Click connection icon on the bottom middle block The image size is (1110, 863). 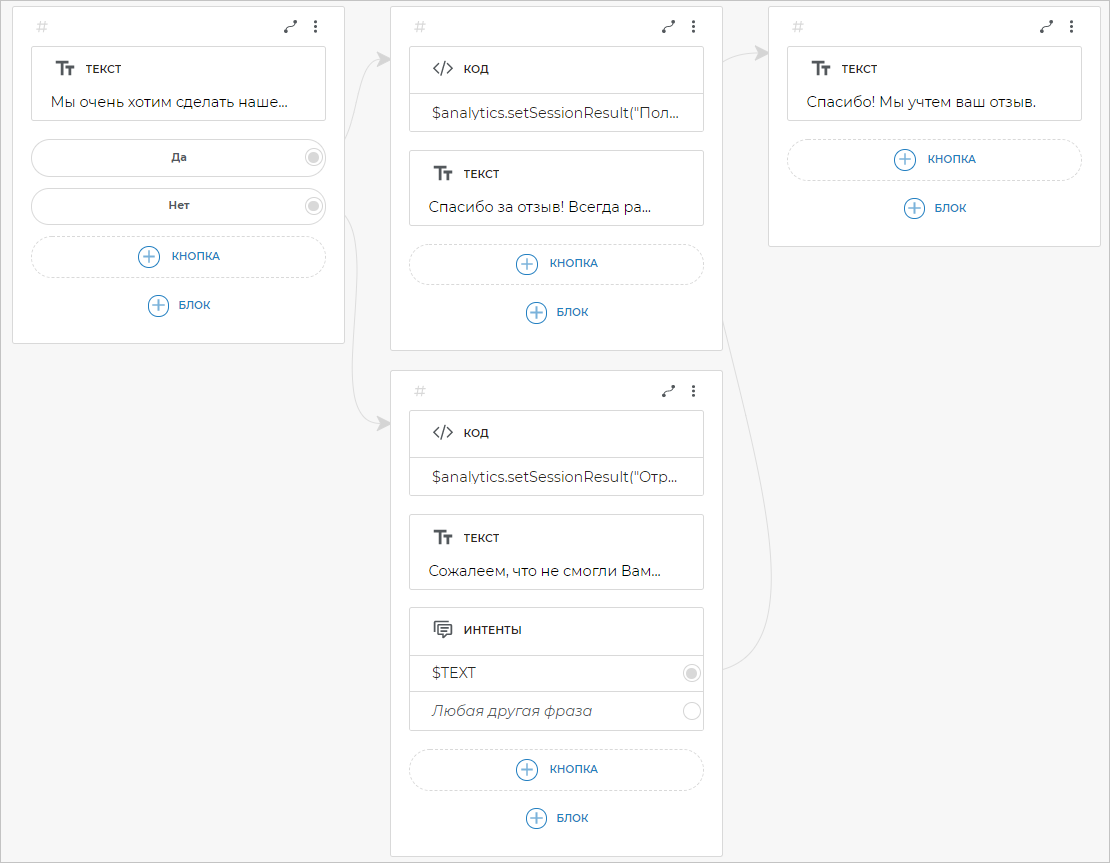pos(668,391)
